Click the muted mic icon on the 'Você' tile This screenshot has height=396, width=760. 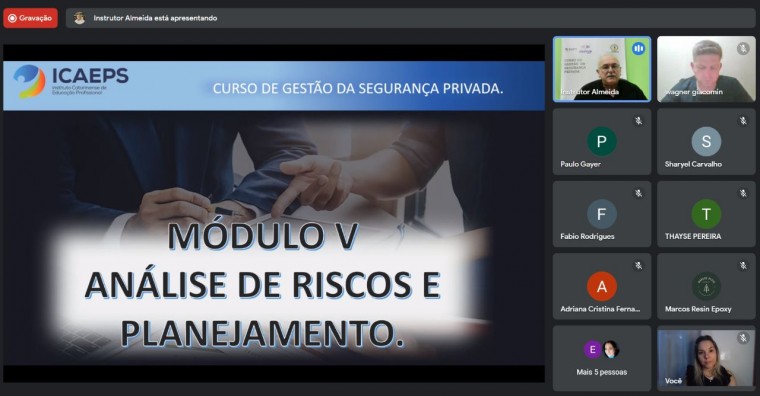tap(743, 337)
